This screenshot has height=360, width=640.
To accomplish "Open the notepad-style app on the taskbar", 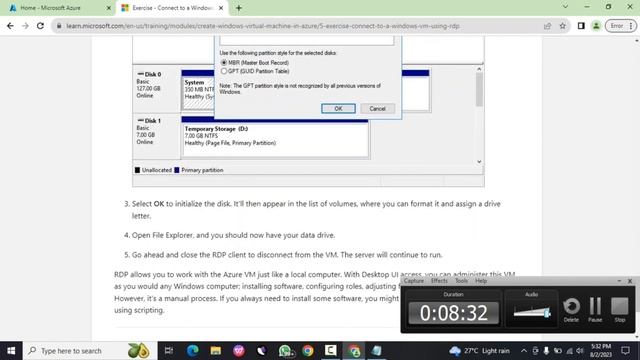I will [377, 351].
